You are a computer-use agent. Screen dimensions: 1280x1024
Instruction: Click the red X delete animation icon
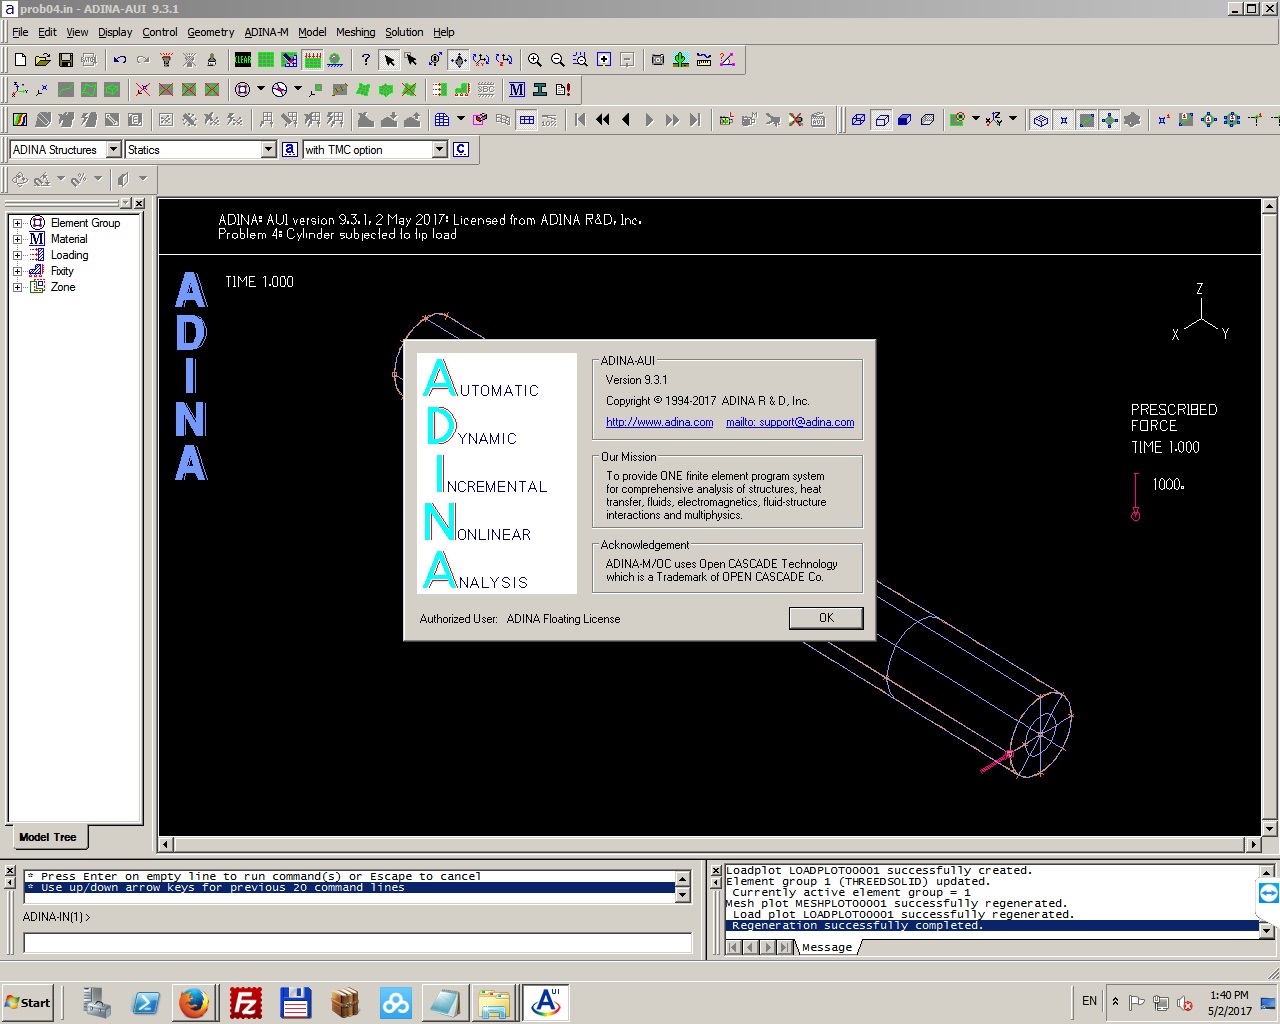coord(796,120)
